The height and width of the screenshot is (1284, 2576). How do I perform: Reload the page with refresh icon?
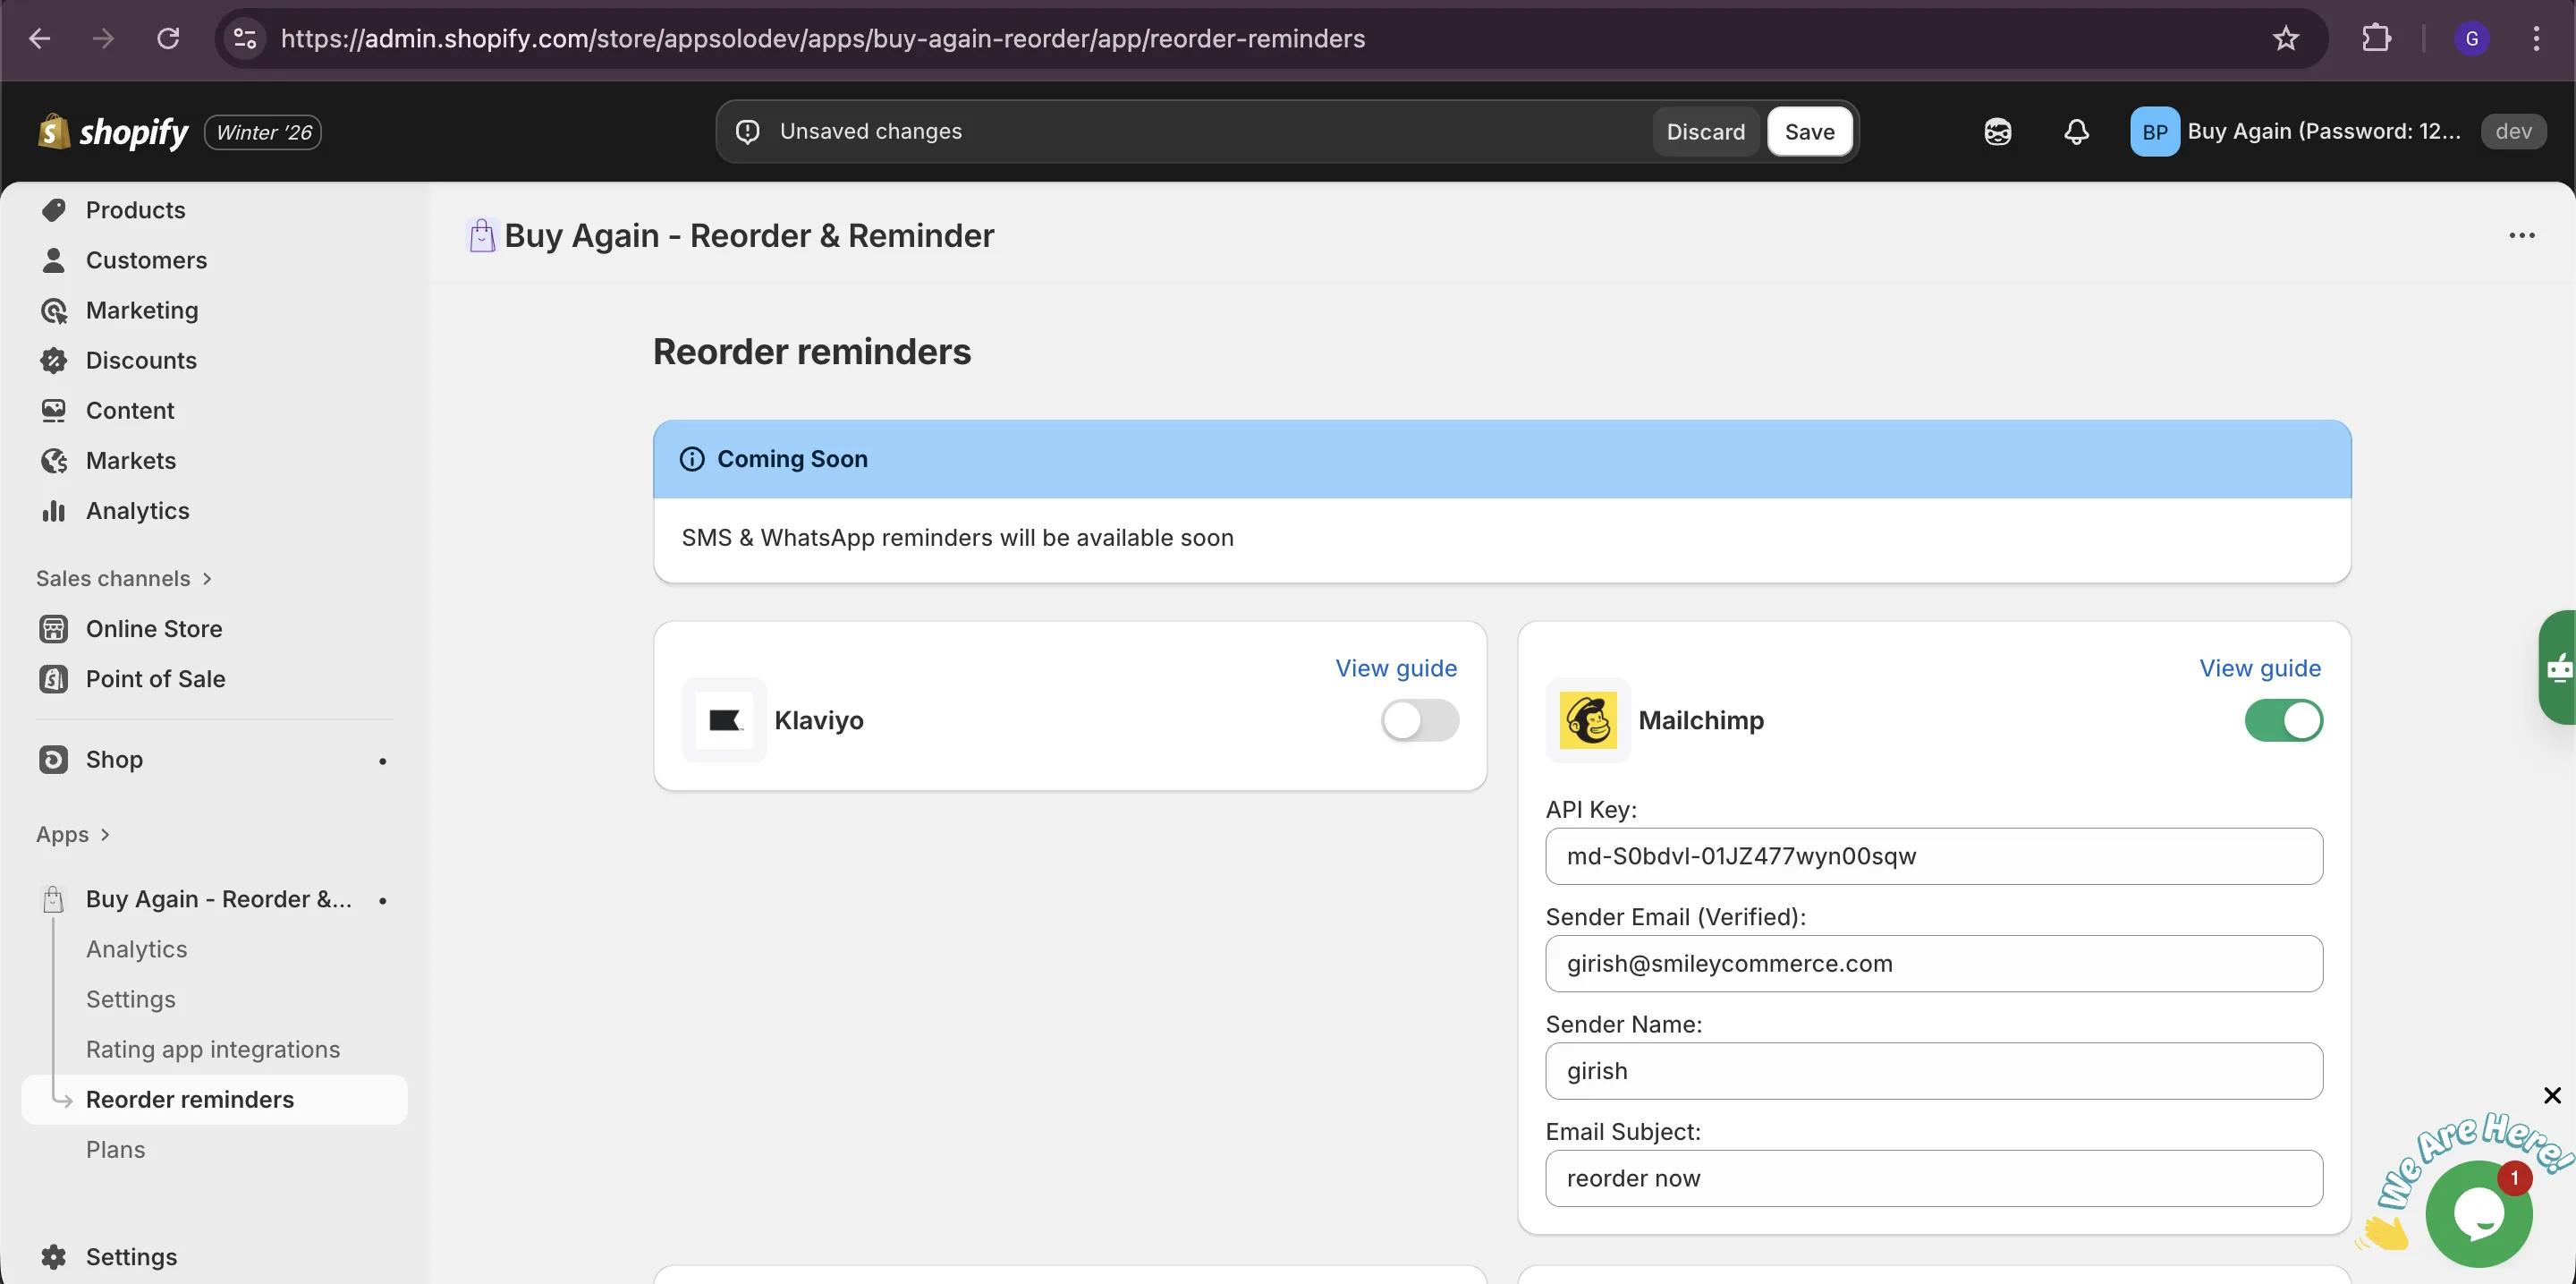point(168,39)
